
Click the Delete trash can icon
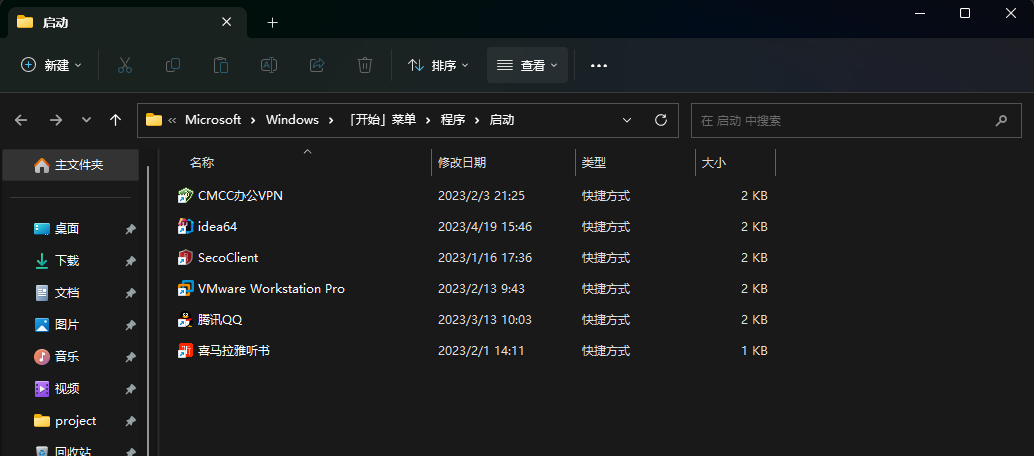point(365,65)
